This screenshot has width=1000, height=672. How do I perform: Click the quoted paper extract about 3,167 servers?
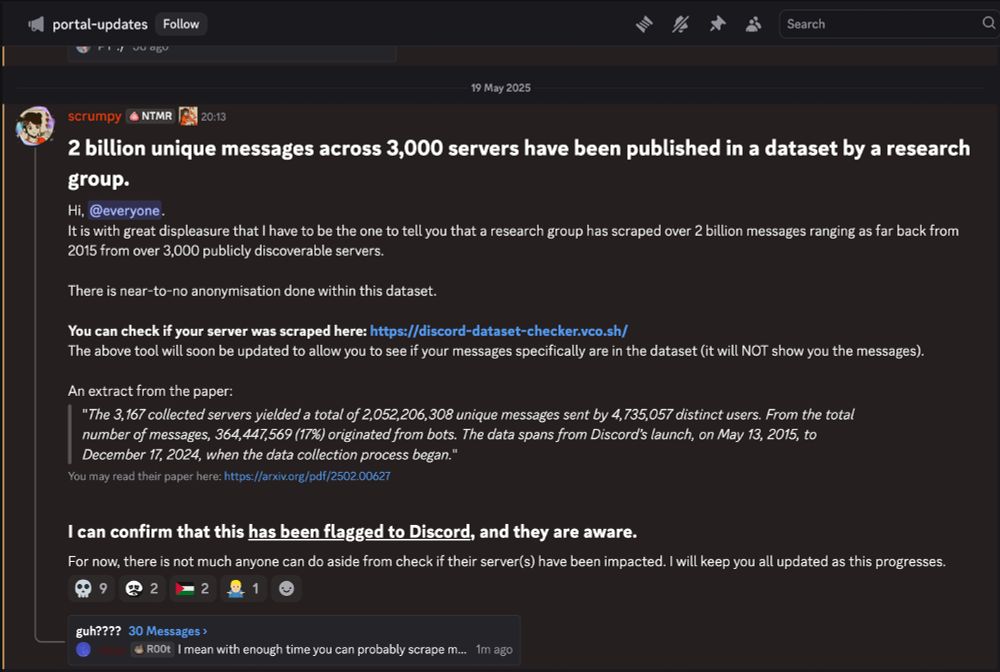pos(467,435)
